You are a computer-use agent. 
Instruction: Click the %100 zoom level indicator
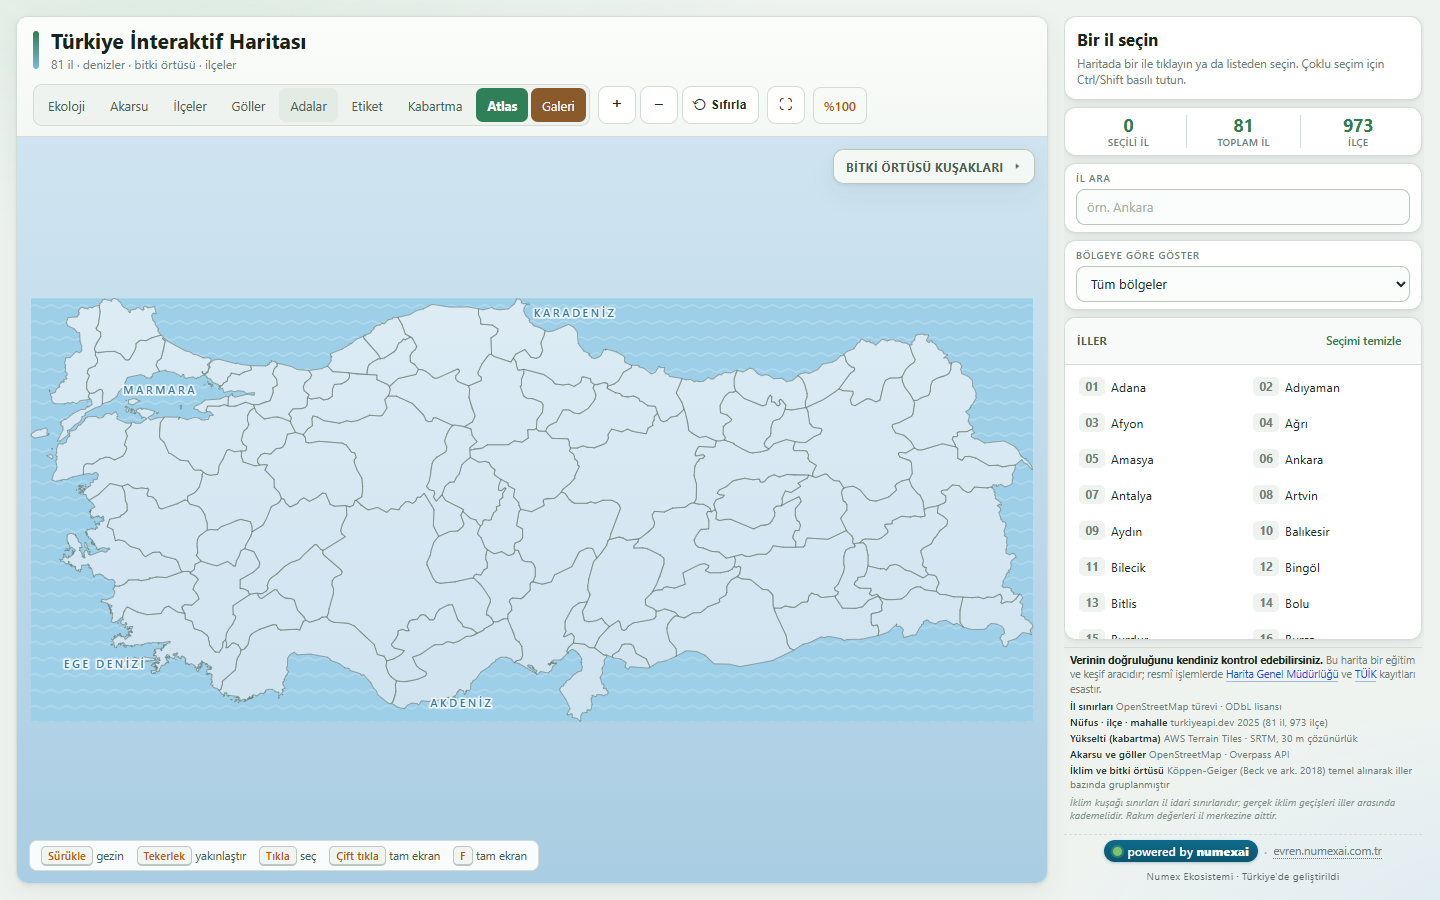pyautogui.click(x=840, y=106)
